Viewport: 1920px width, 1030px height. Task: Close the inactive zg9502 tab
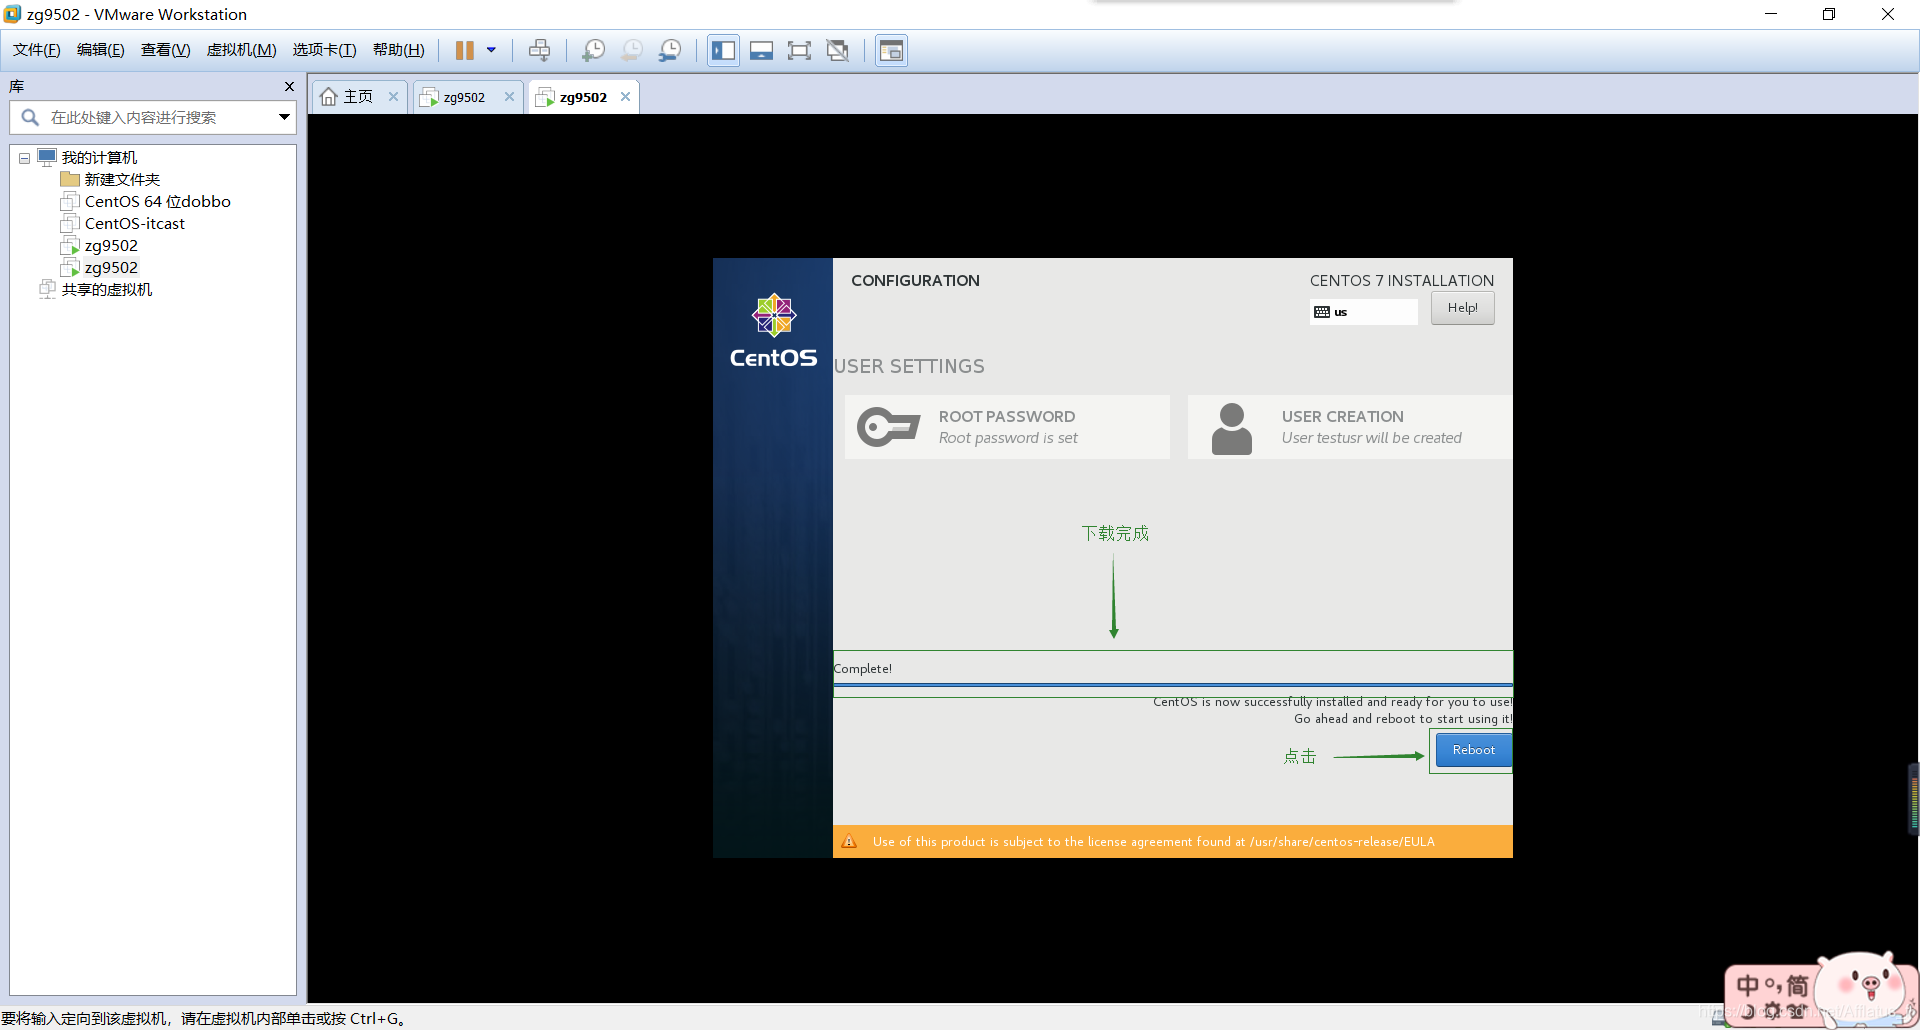click(509, 97)
